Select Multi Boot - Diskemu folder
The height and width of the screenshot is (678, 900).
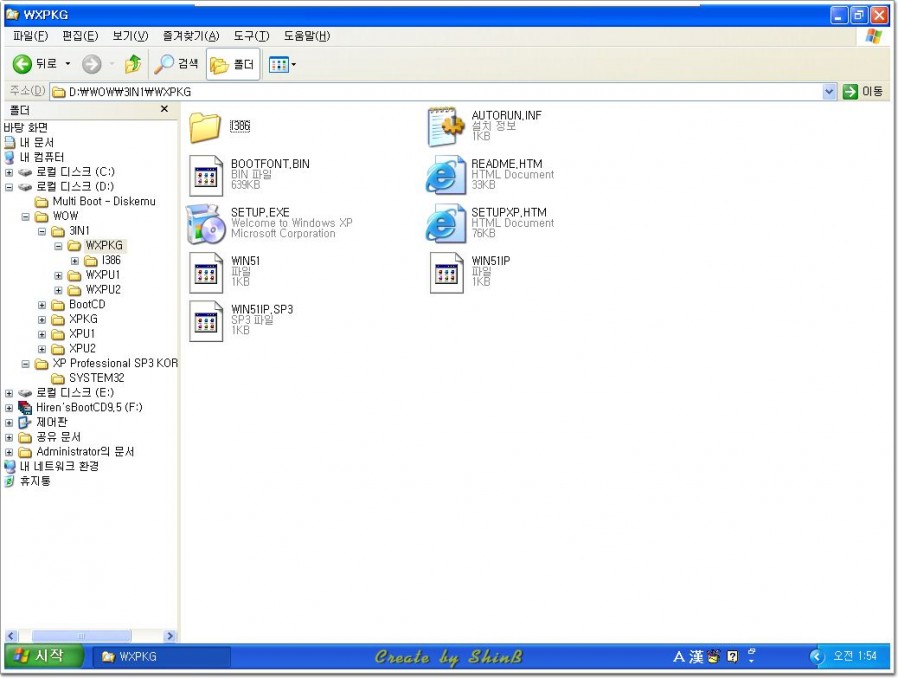point(103,202)
